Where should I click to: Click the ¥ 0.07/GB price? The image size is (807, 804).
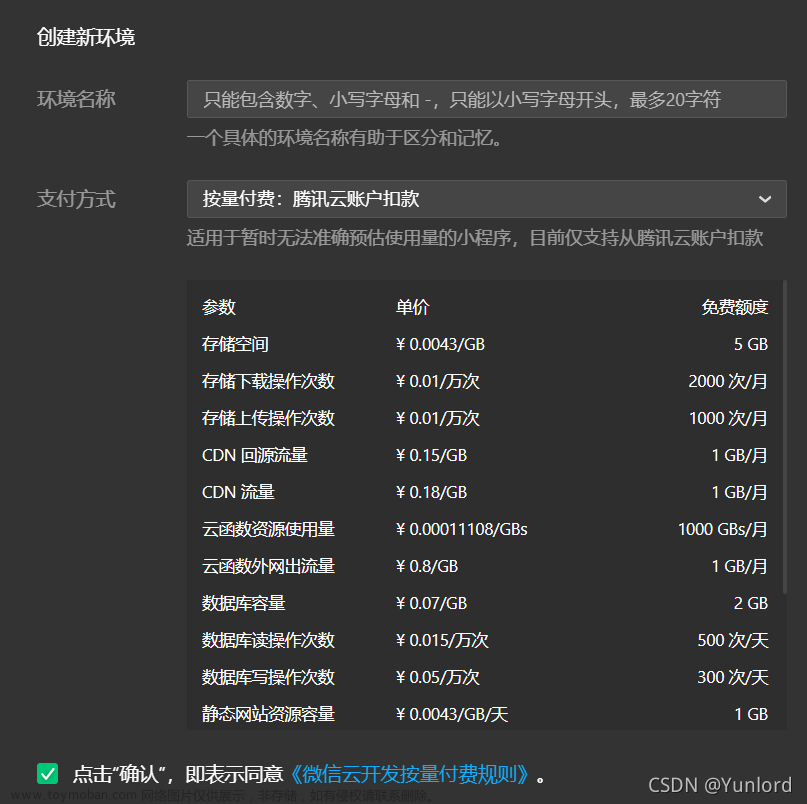431,604
